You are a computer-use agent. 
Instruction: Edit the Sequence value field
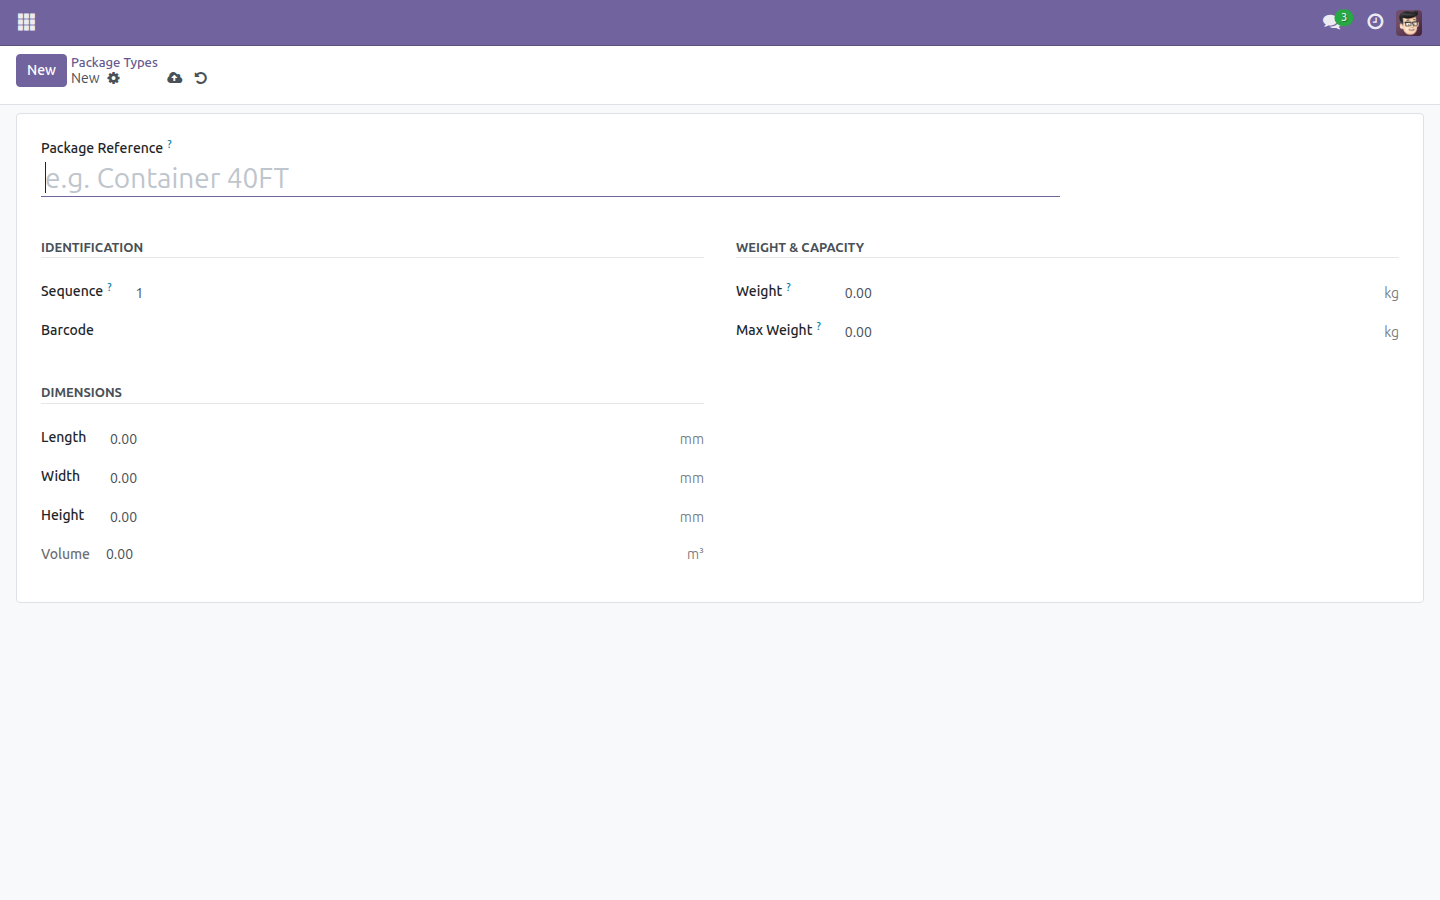point(418,293)
